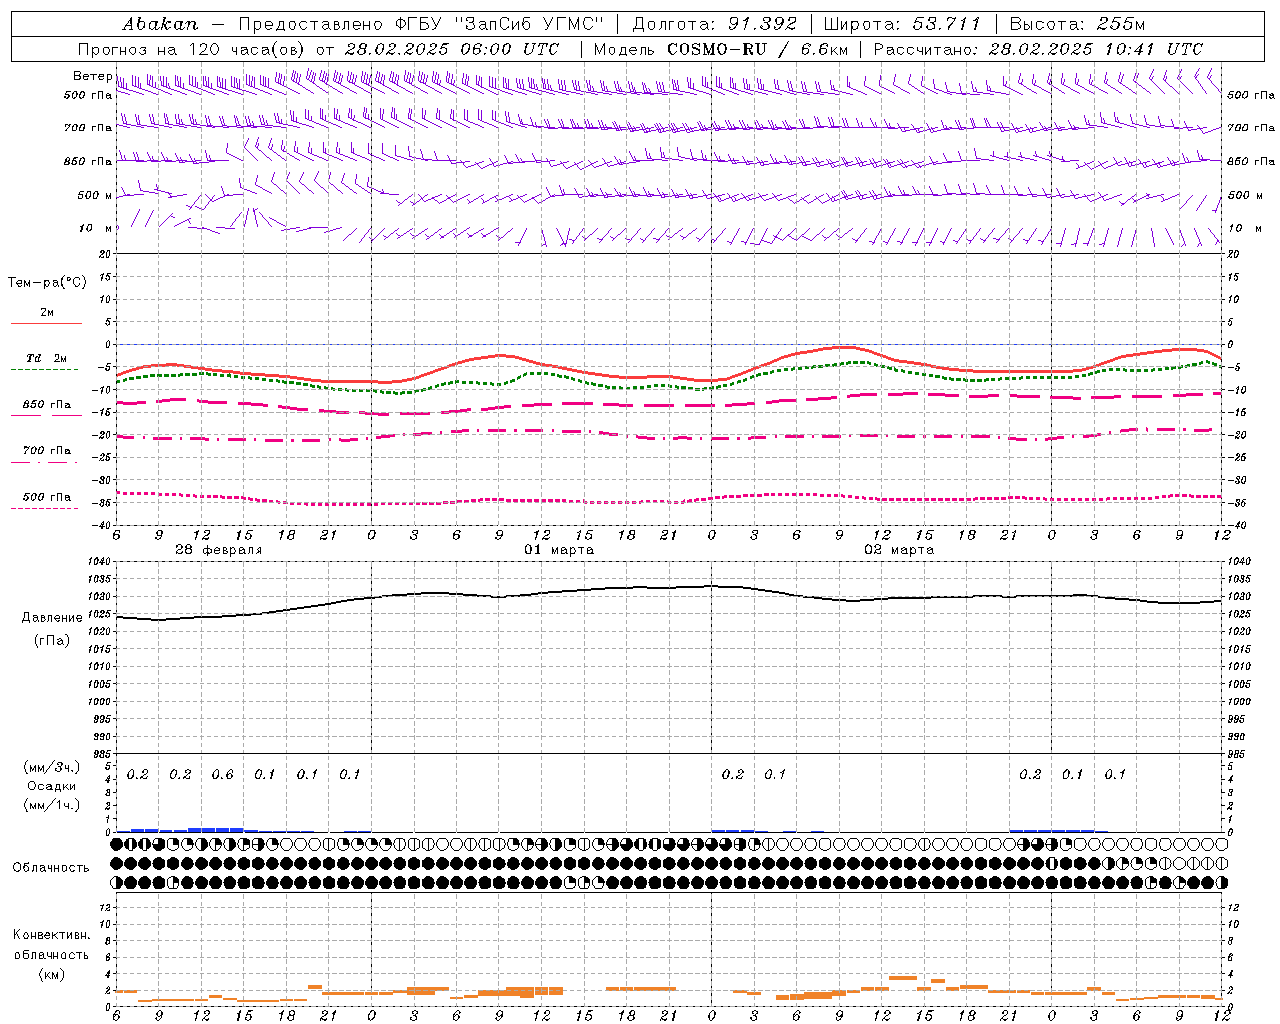Click the elevation text "Высота: 255м"

coord(1077,24)
